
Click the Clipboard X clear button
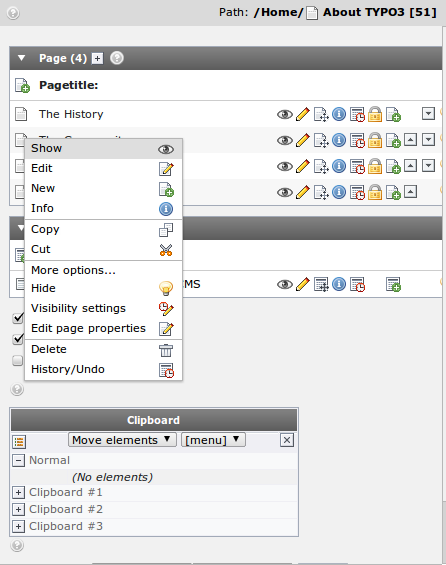(x=287, y=440)
